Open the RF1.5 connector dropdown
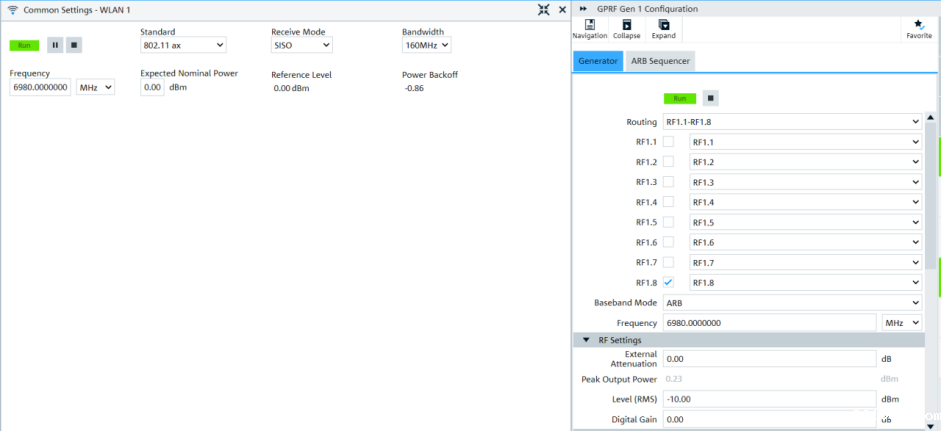The width and height of the screenshot is (941, 432). (805, 222)
